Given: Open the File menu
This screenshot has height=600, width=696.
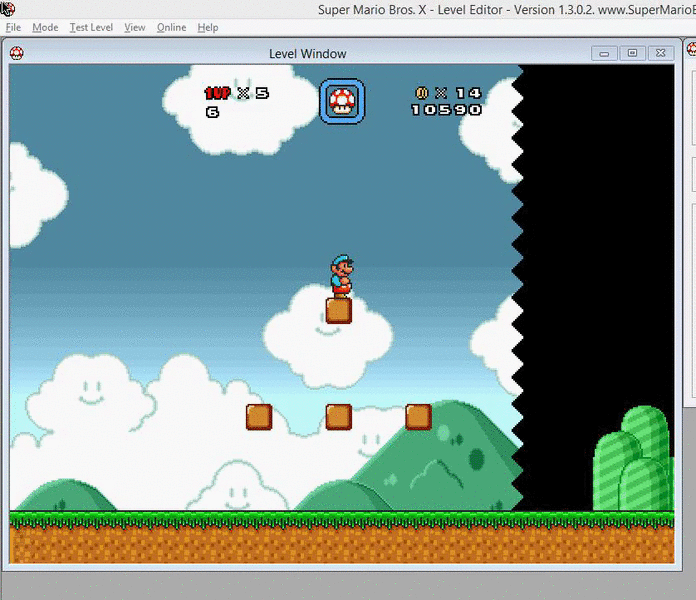Looking at the screenshot, I should (13, 28).
